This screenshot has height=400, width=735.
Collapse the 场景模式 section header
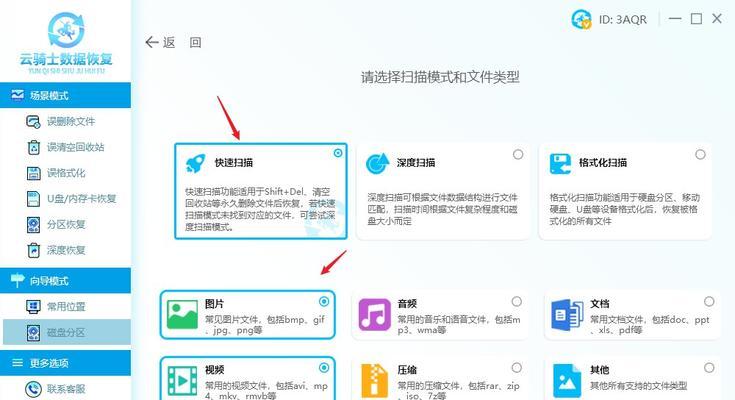point(66,95)
